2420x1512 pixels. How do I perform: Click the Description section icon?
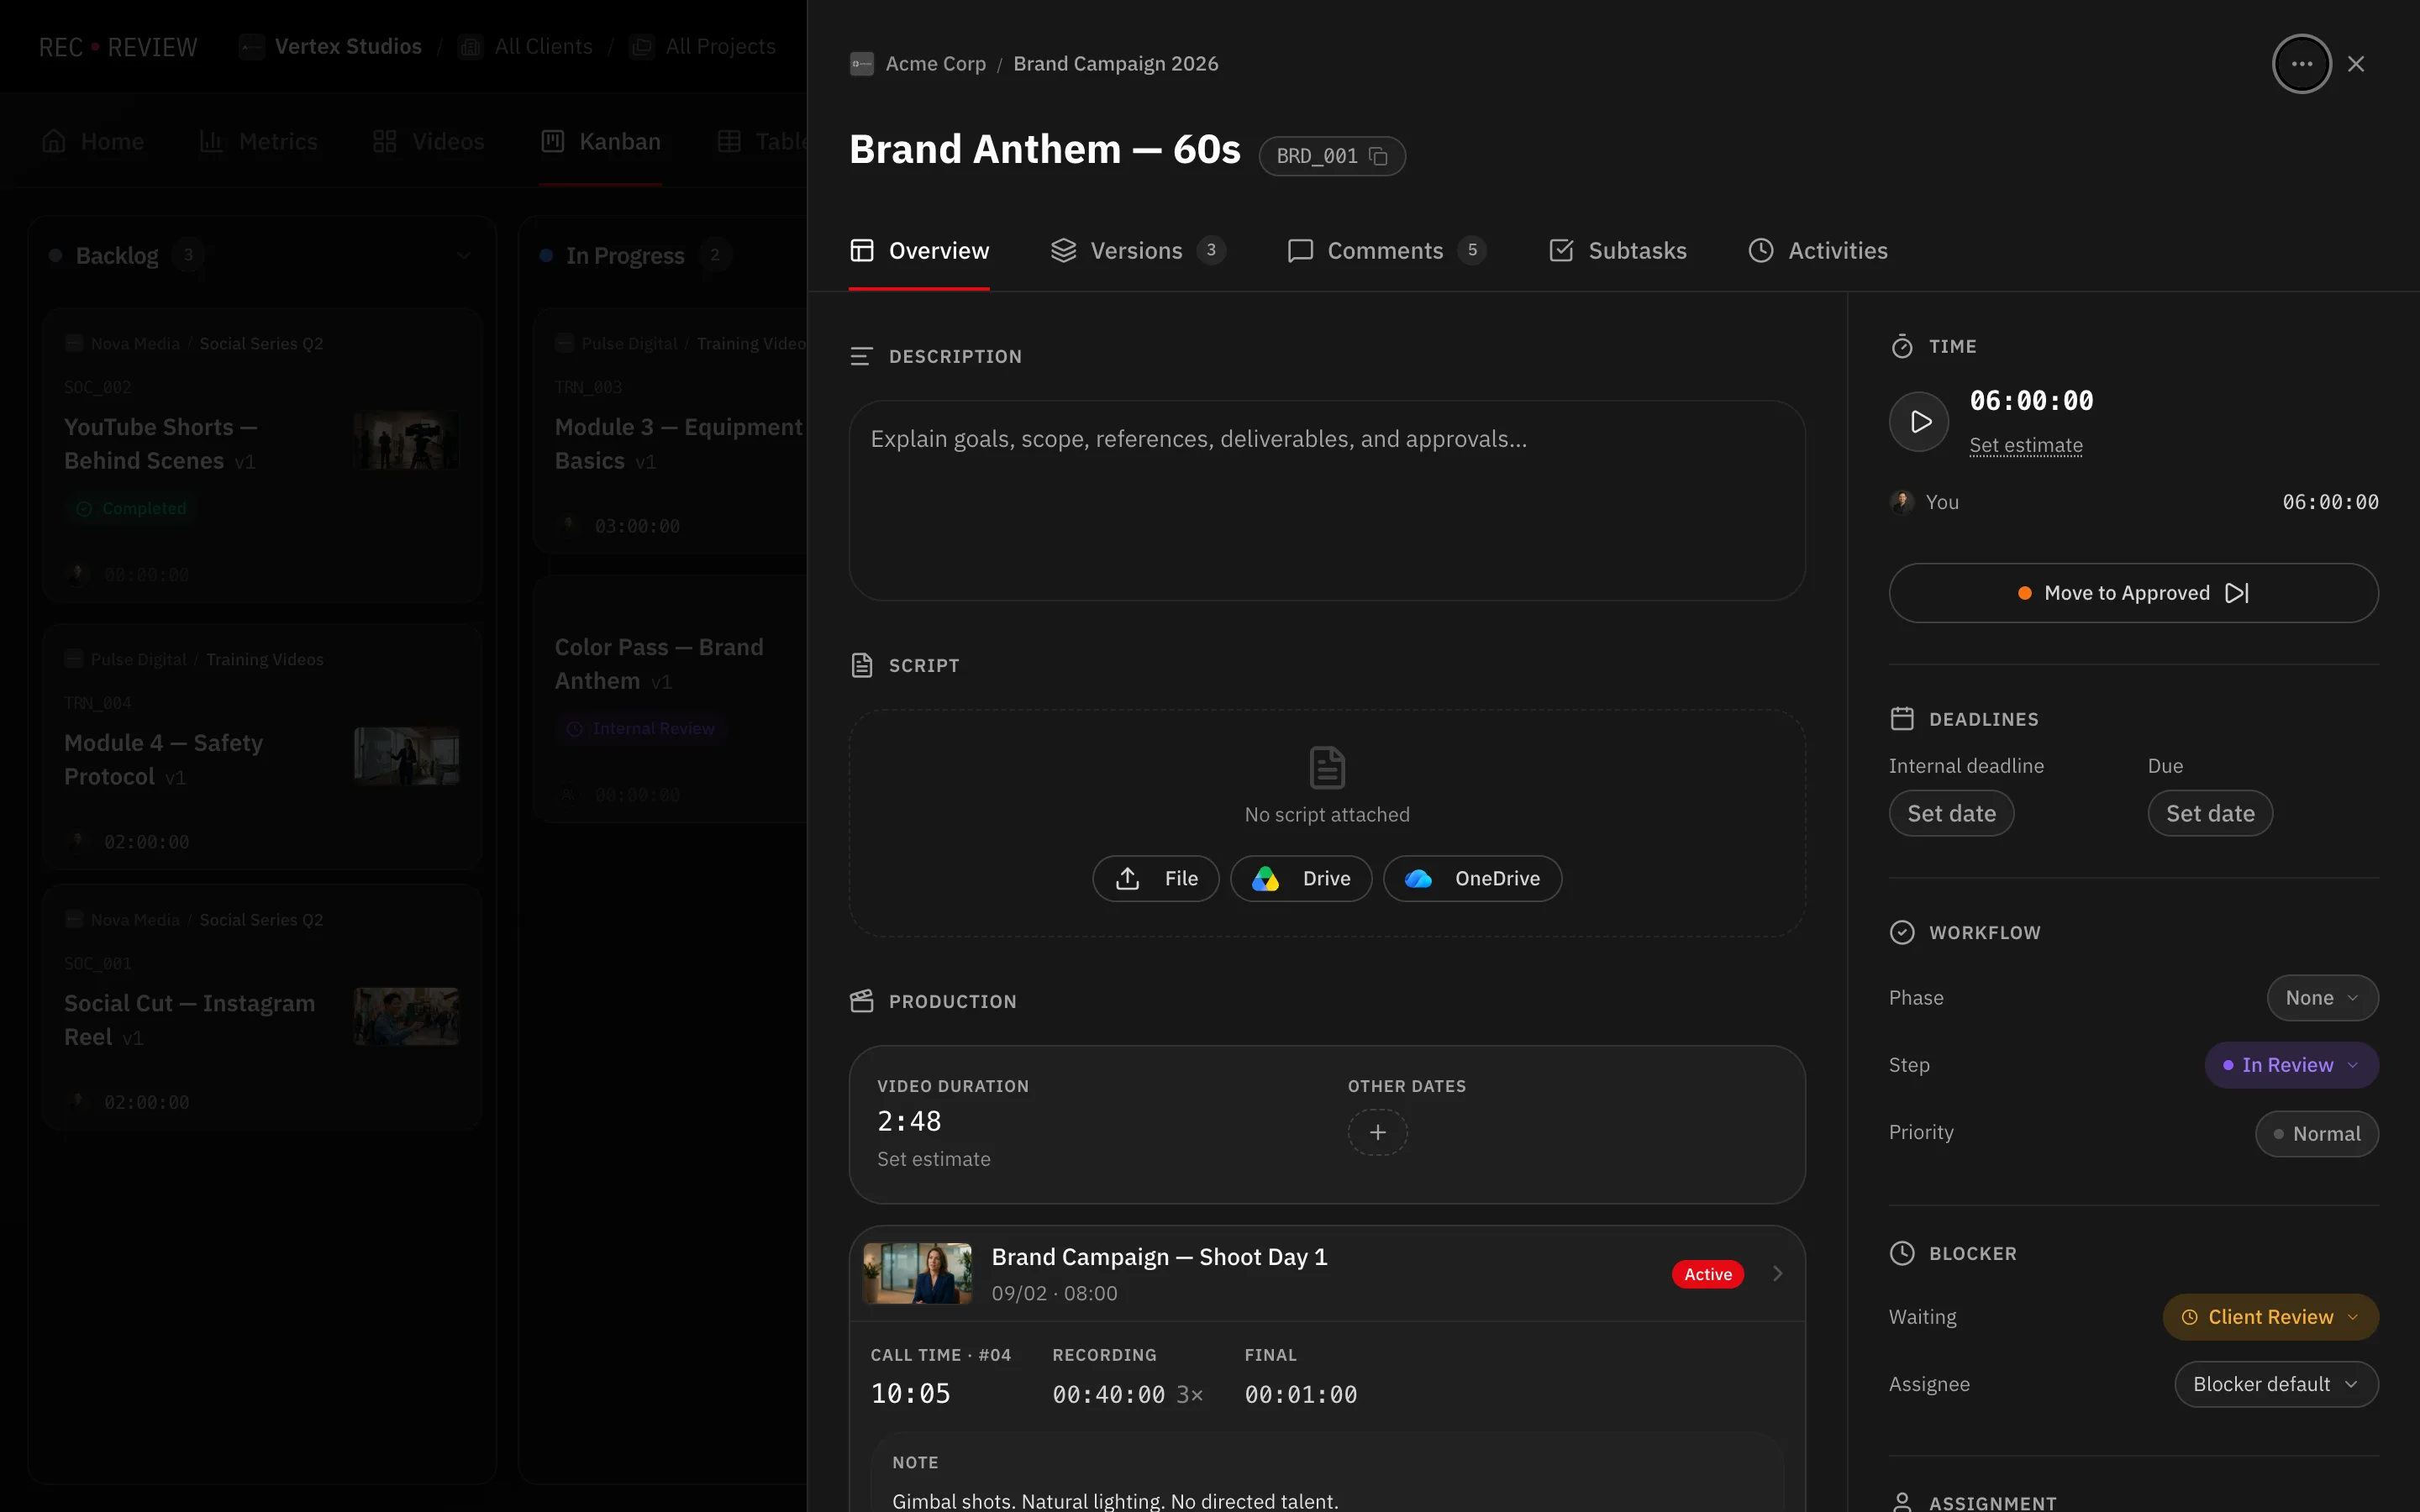click(x=861, y=356)
